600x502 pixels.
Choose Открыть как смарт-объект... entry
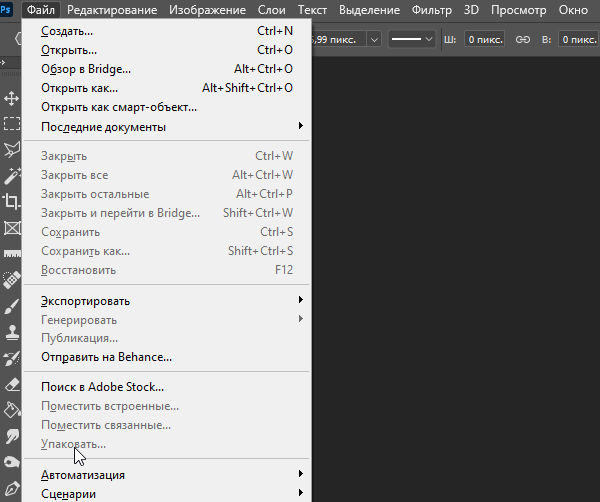[x=167, y=107]
